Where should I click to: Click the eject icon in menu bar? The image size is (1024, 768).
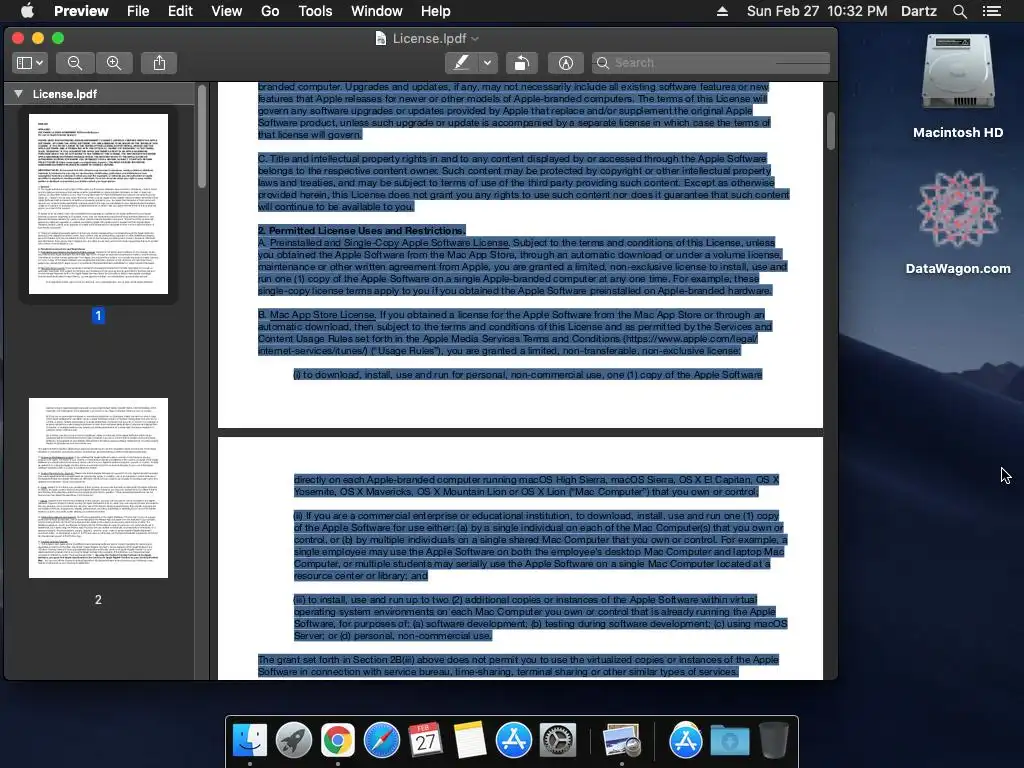pyautogui.click(x=722, y=11)
